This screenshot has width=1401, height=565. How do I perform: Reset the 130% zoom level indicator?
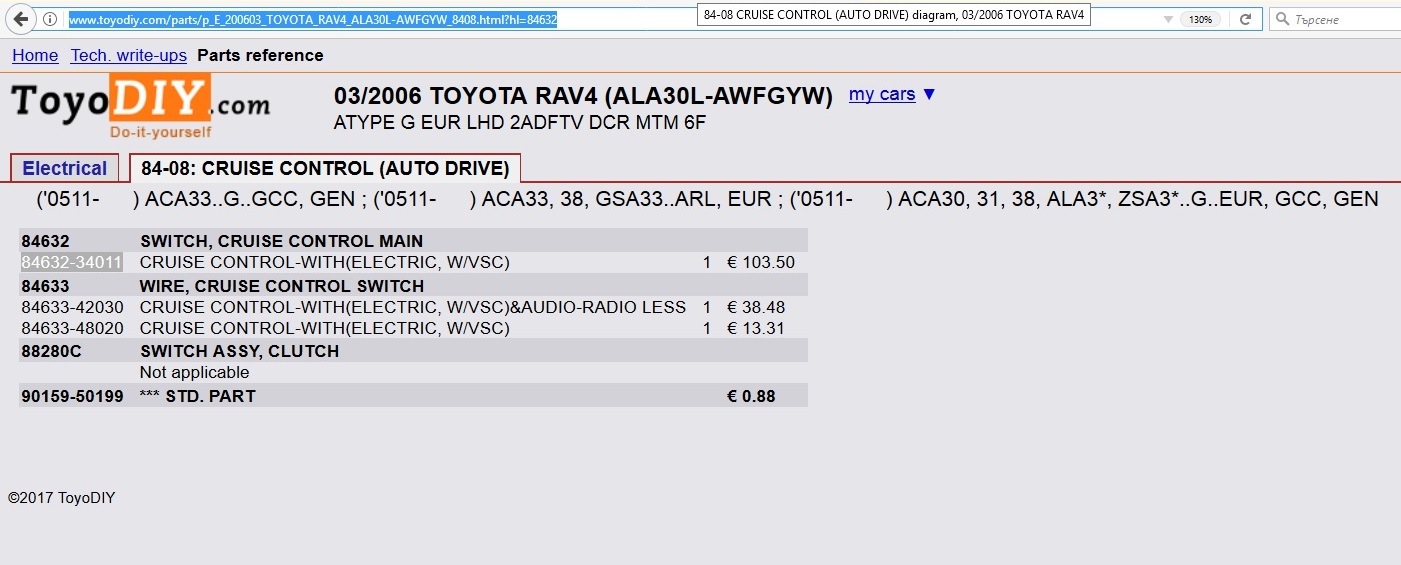[1200, 19]
